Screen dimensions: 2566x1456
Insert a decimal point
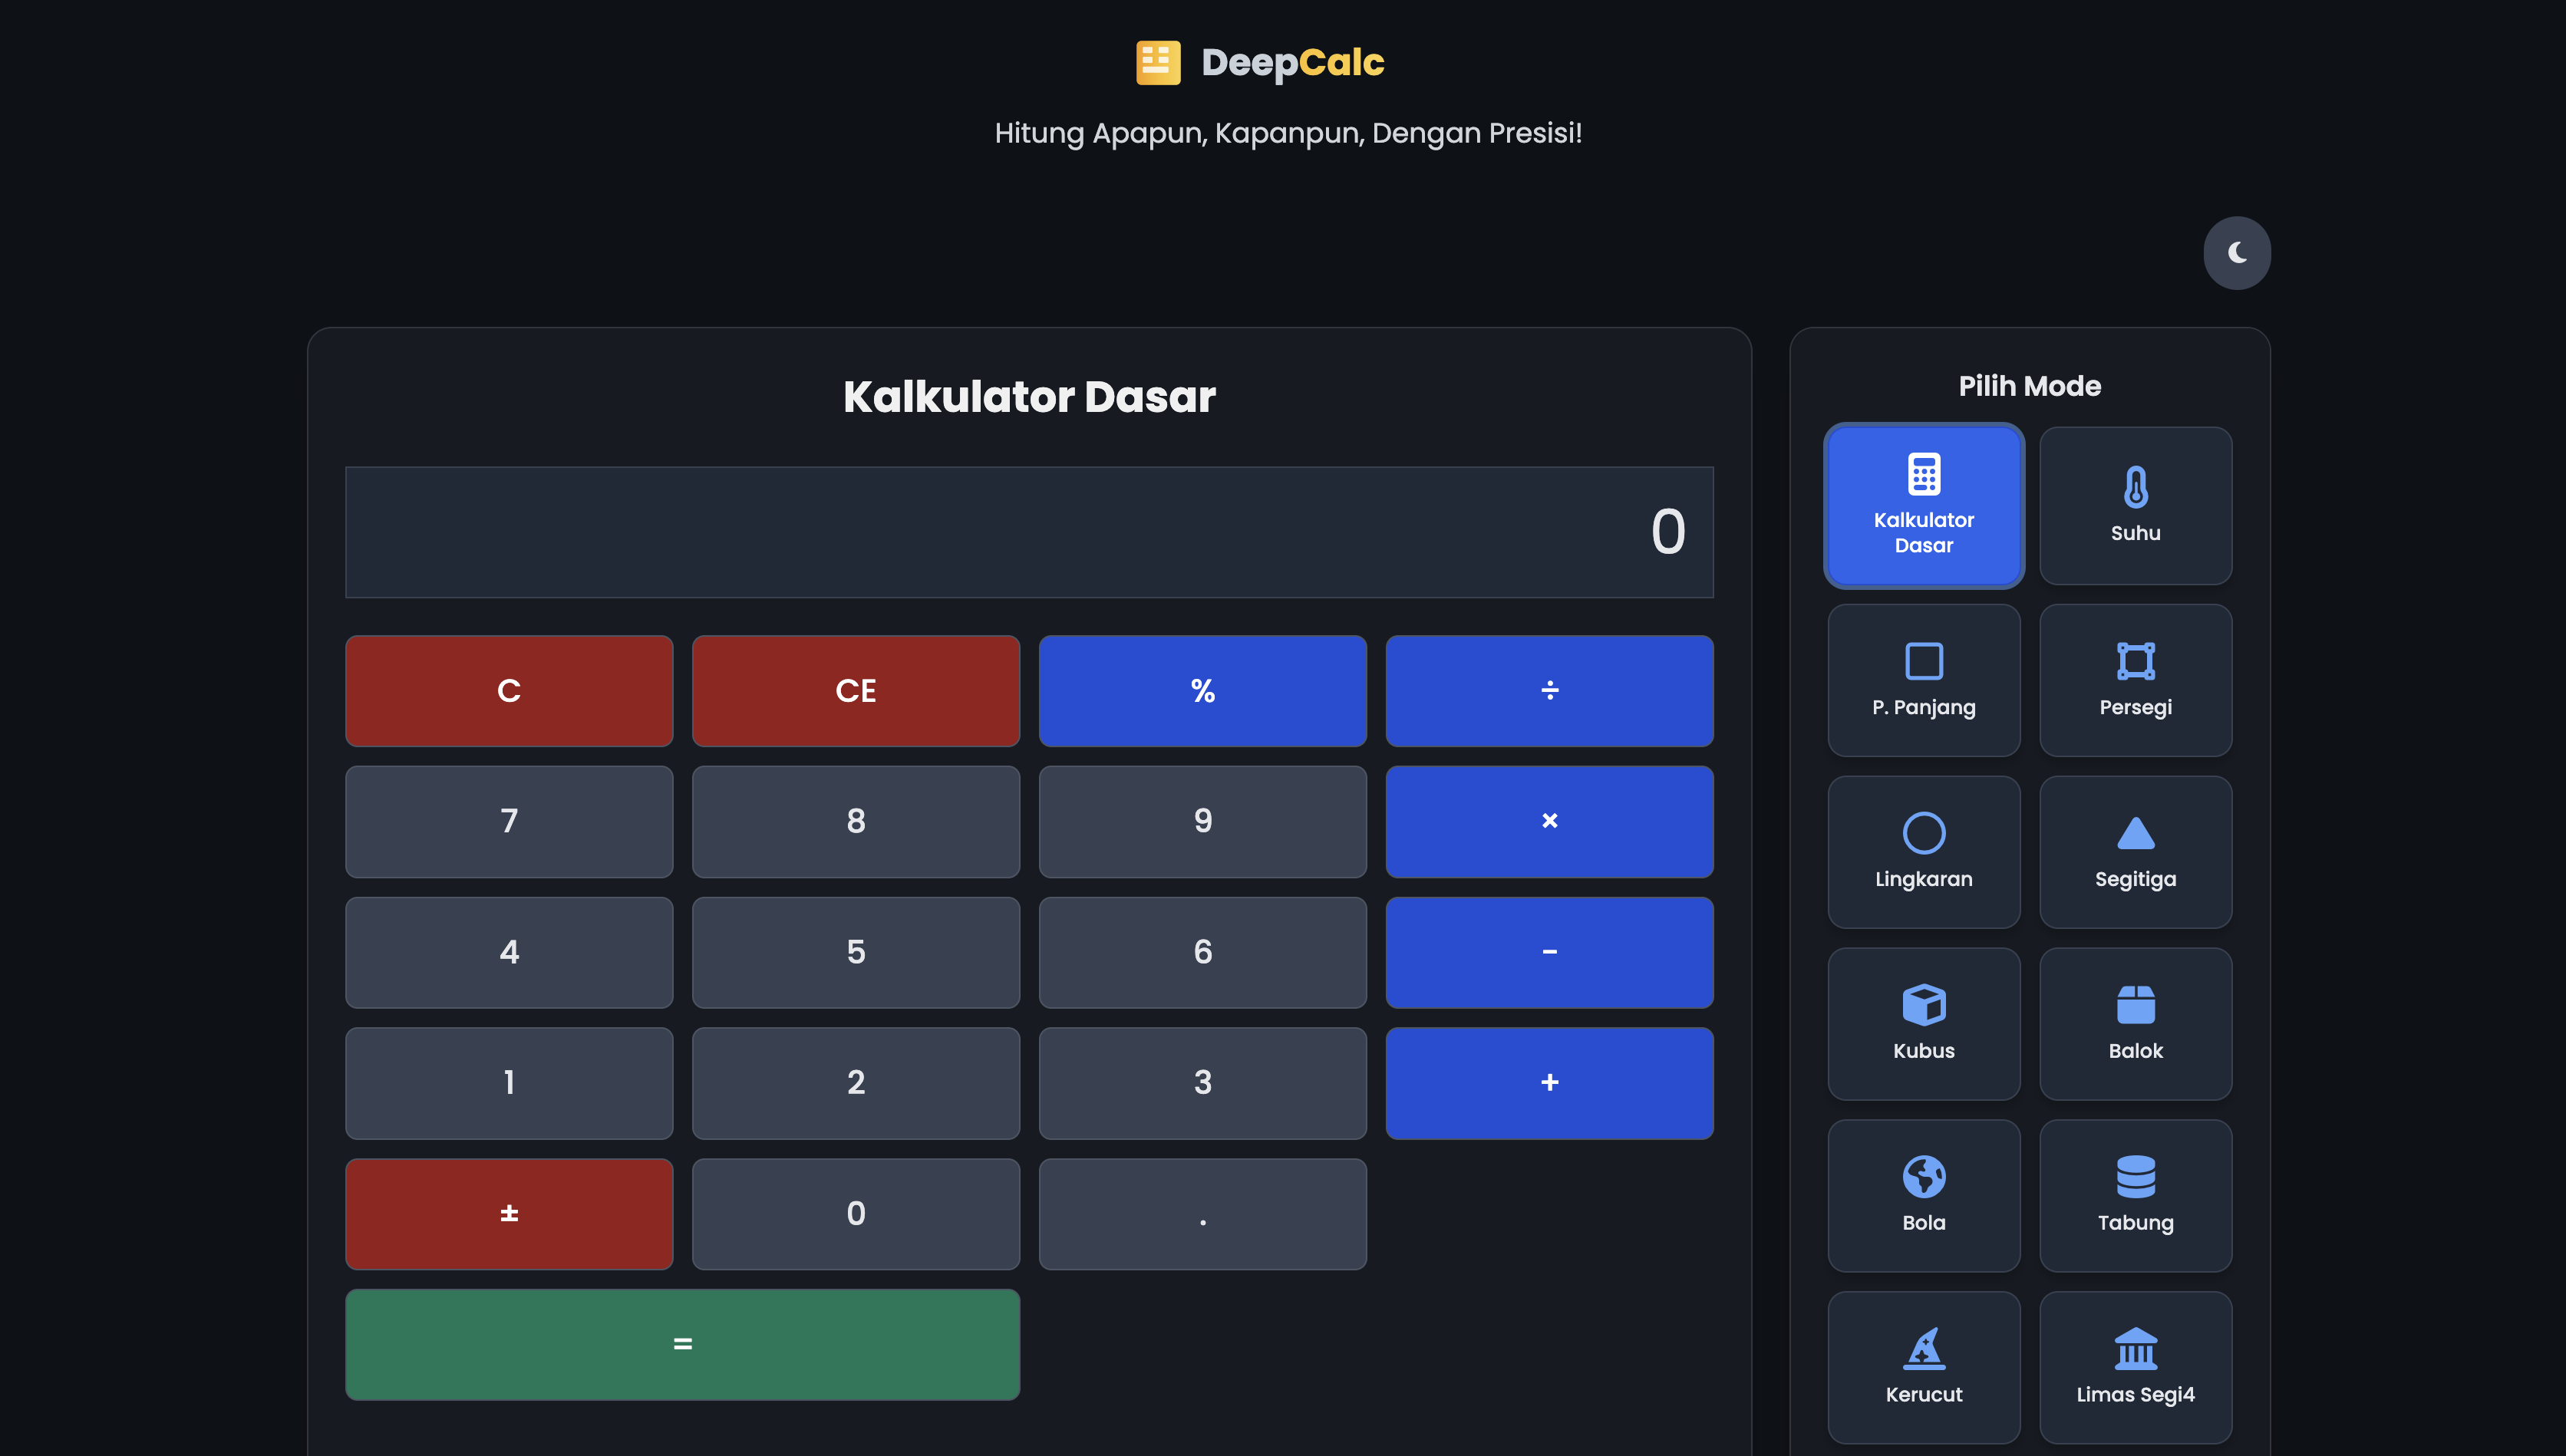(1202, 1214)
